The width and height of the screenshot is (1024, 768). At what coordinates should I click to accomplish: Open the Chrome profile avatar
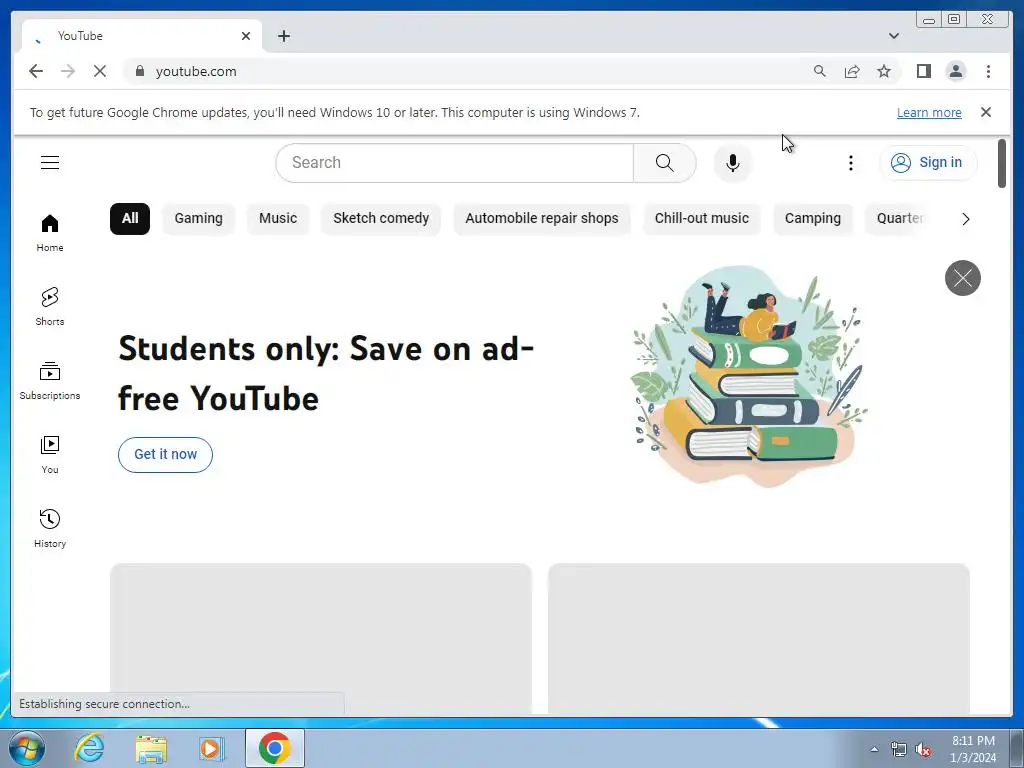coord(955,71)
